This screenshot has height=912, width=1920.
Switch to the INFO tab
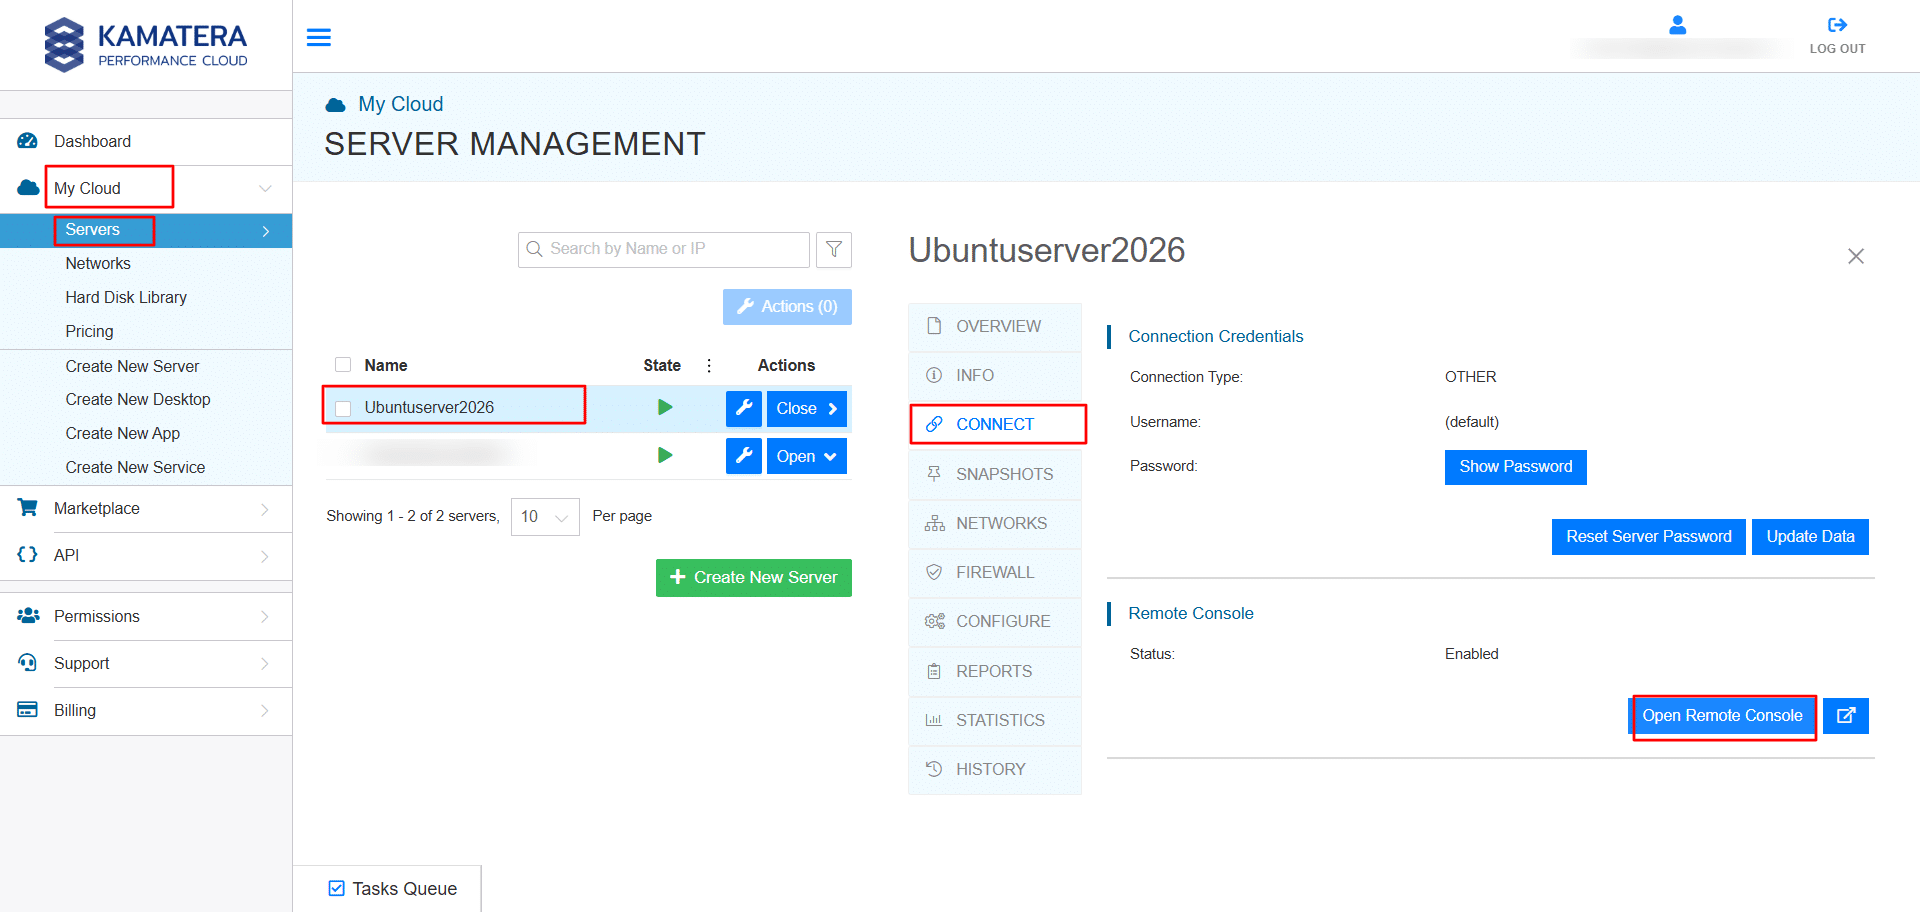[995, 375]
